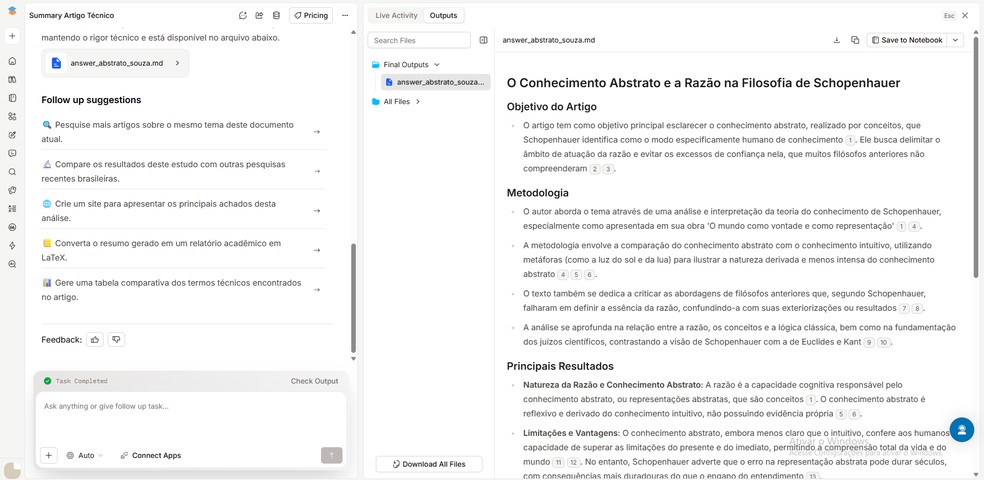The width and height of the screenshot is (984, 480).
Task: Select answer_abstrato_souza file in file tree
Action: [x=436, y=82]
